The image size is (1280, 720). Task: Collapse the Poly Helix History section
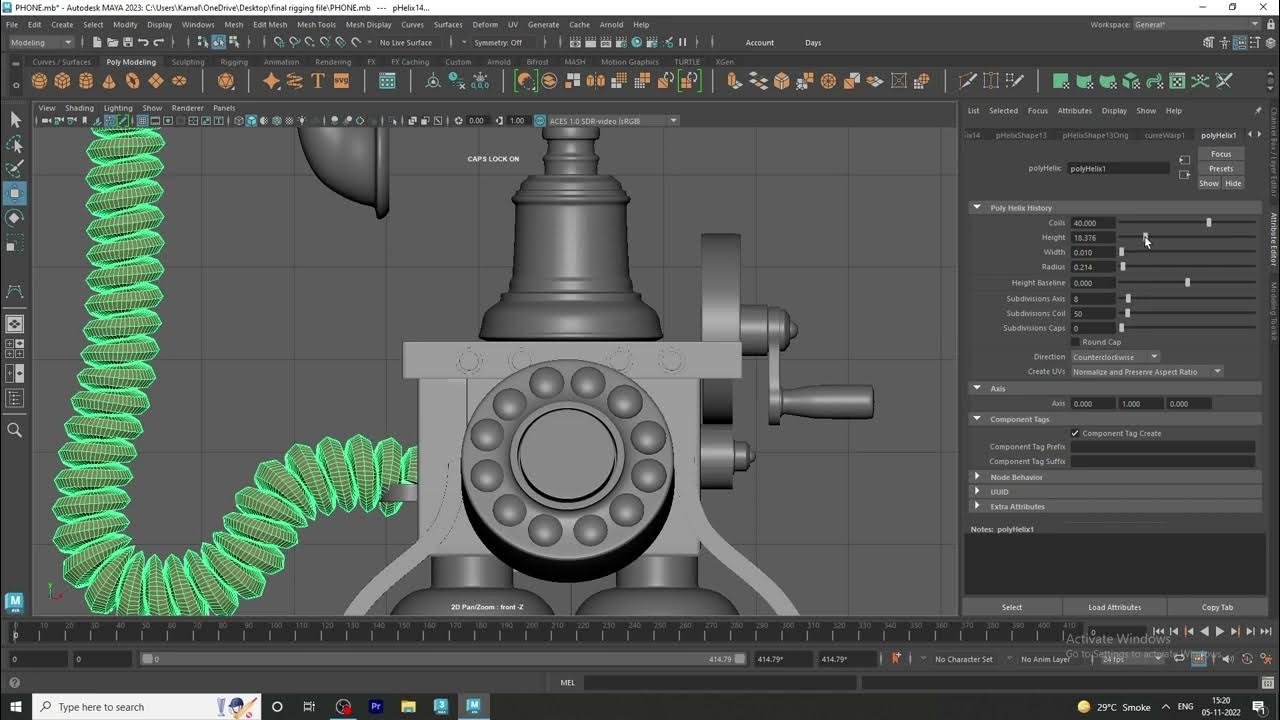coord(977,207)
